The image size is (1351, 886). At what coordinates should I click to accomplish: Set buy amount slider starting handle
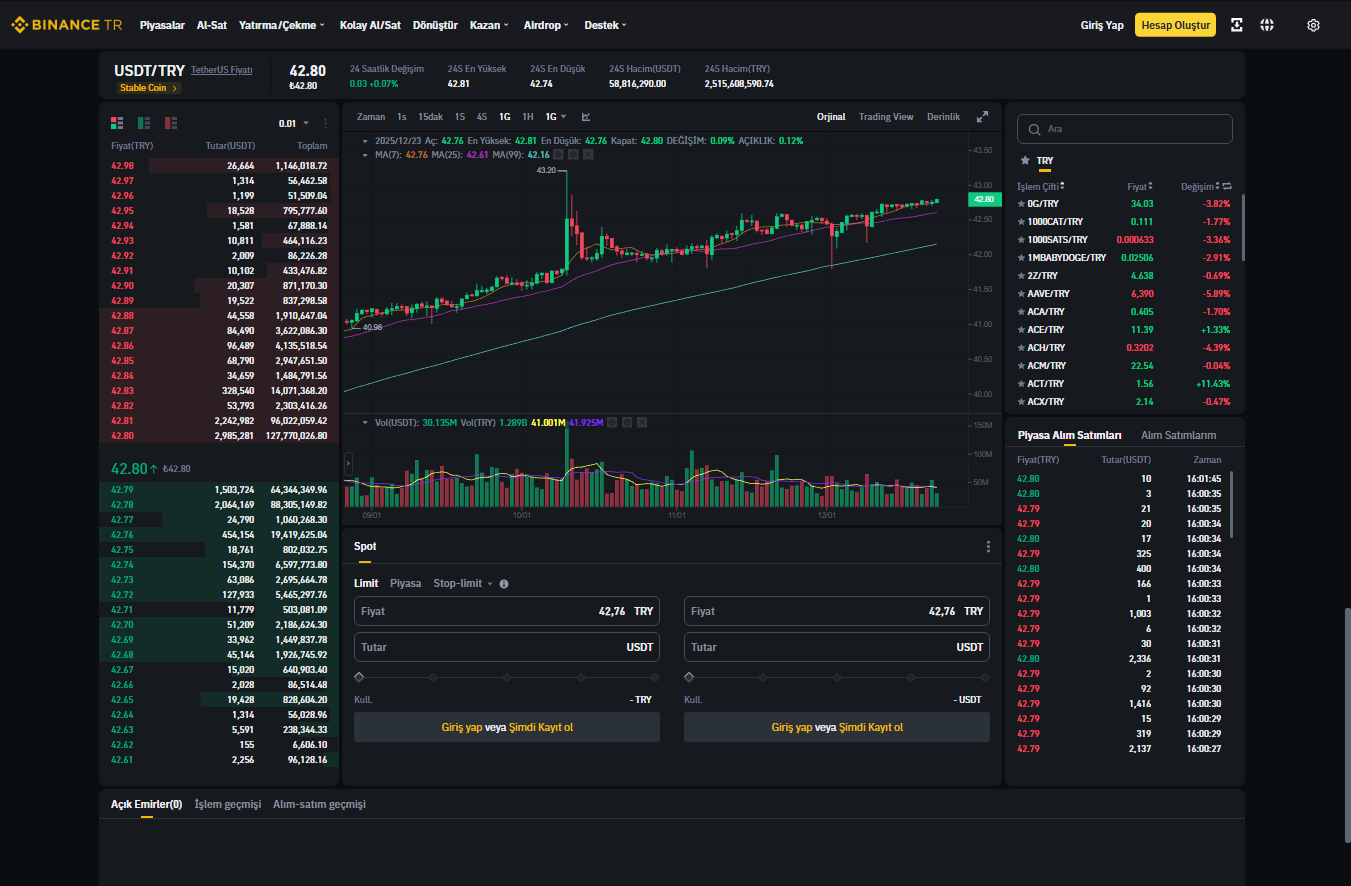click(359, 678)
